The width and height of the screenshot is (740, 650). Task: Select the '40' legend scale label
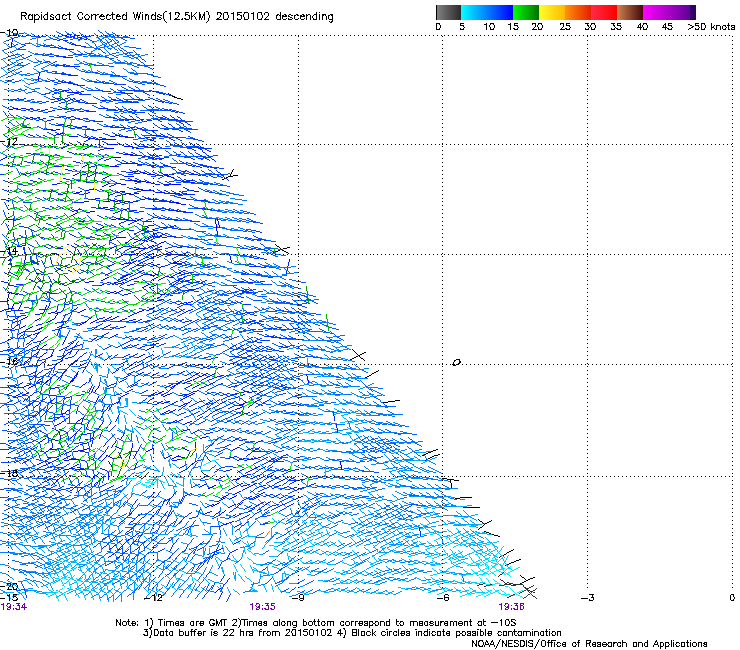point(642,27)
